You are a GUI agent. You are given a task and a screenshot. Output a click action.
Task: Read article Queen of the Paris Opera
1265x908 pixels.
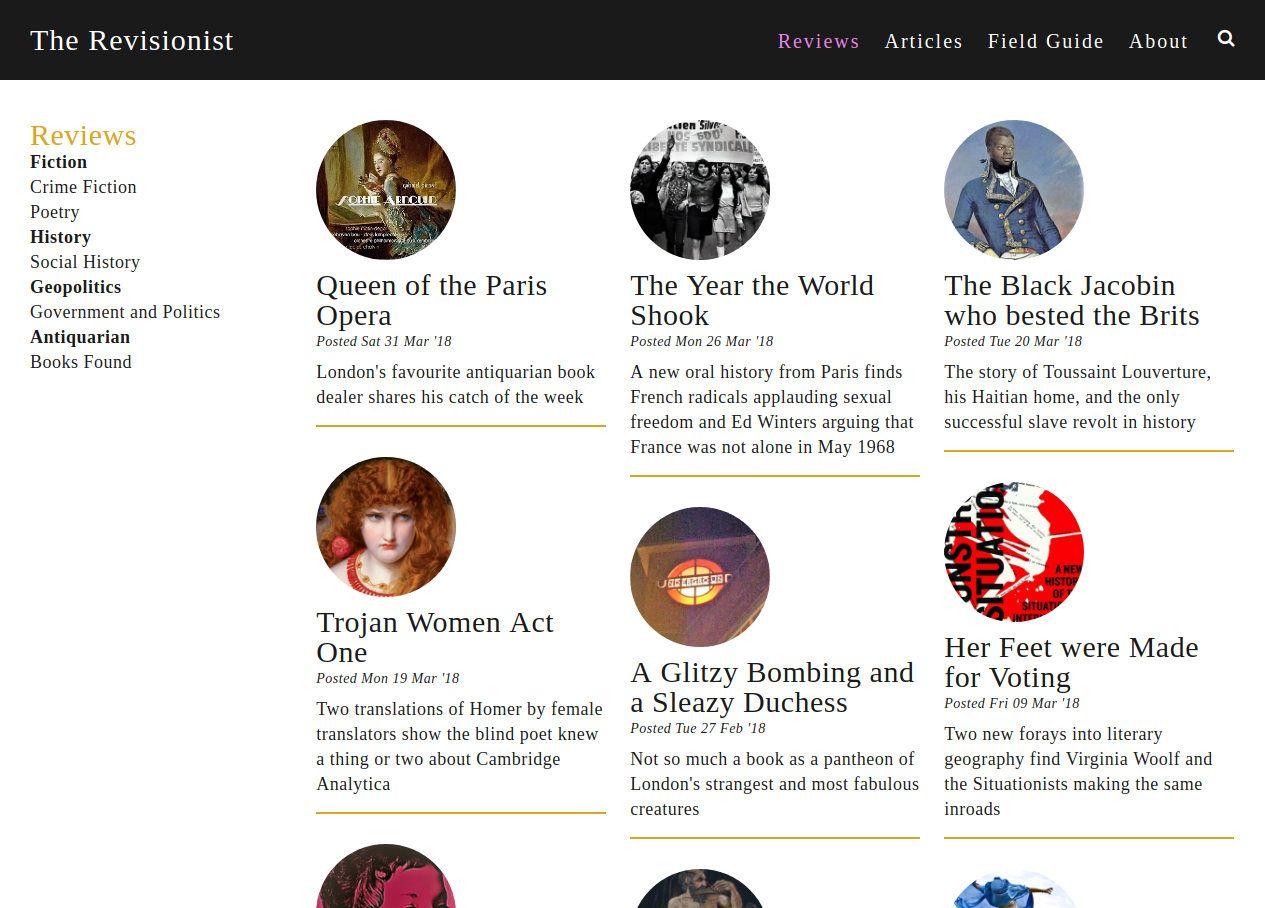point(432,300)
